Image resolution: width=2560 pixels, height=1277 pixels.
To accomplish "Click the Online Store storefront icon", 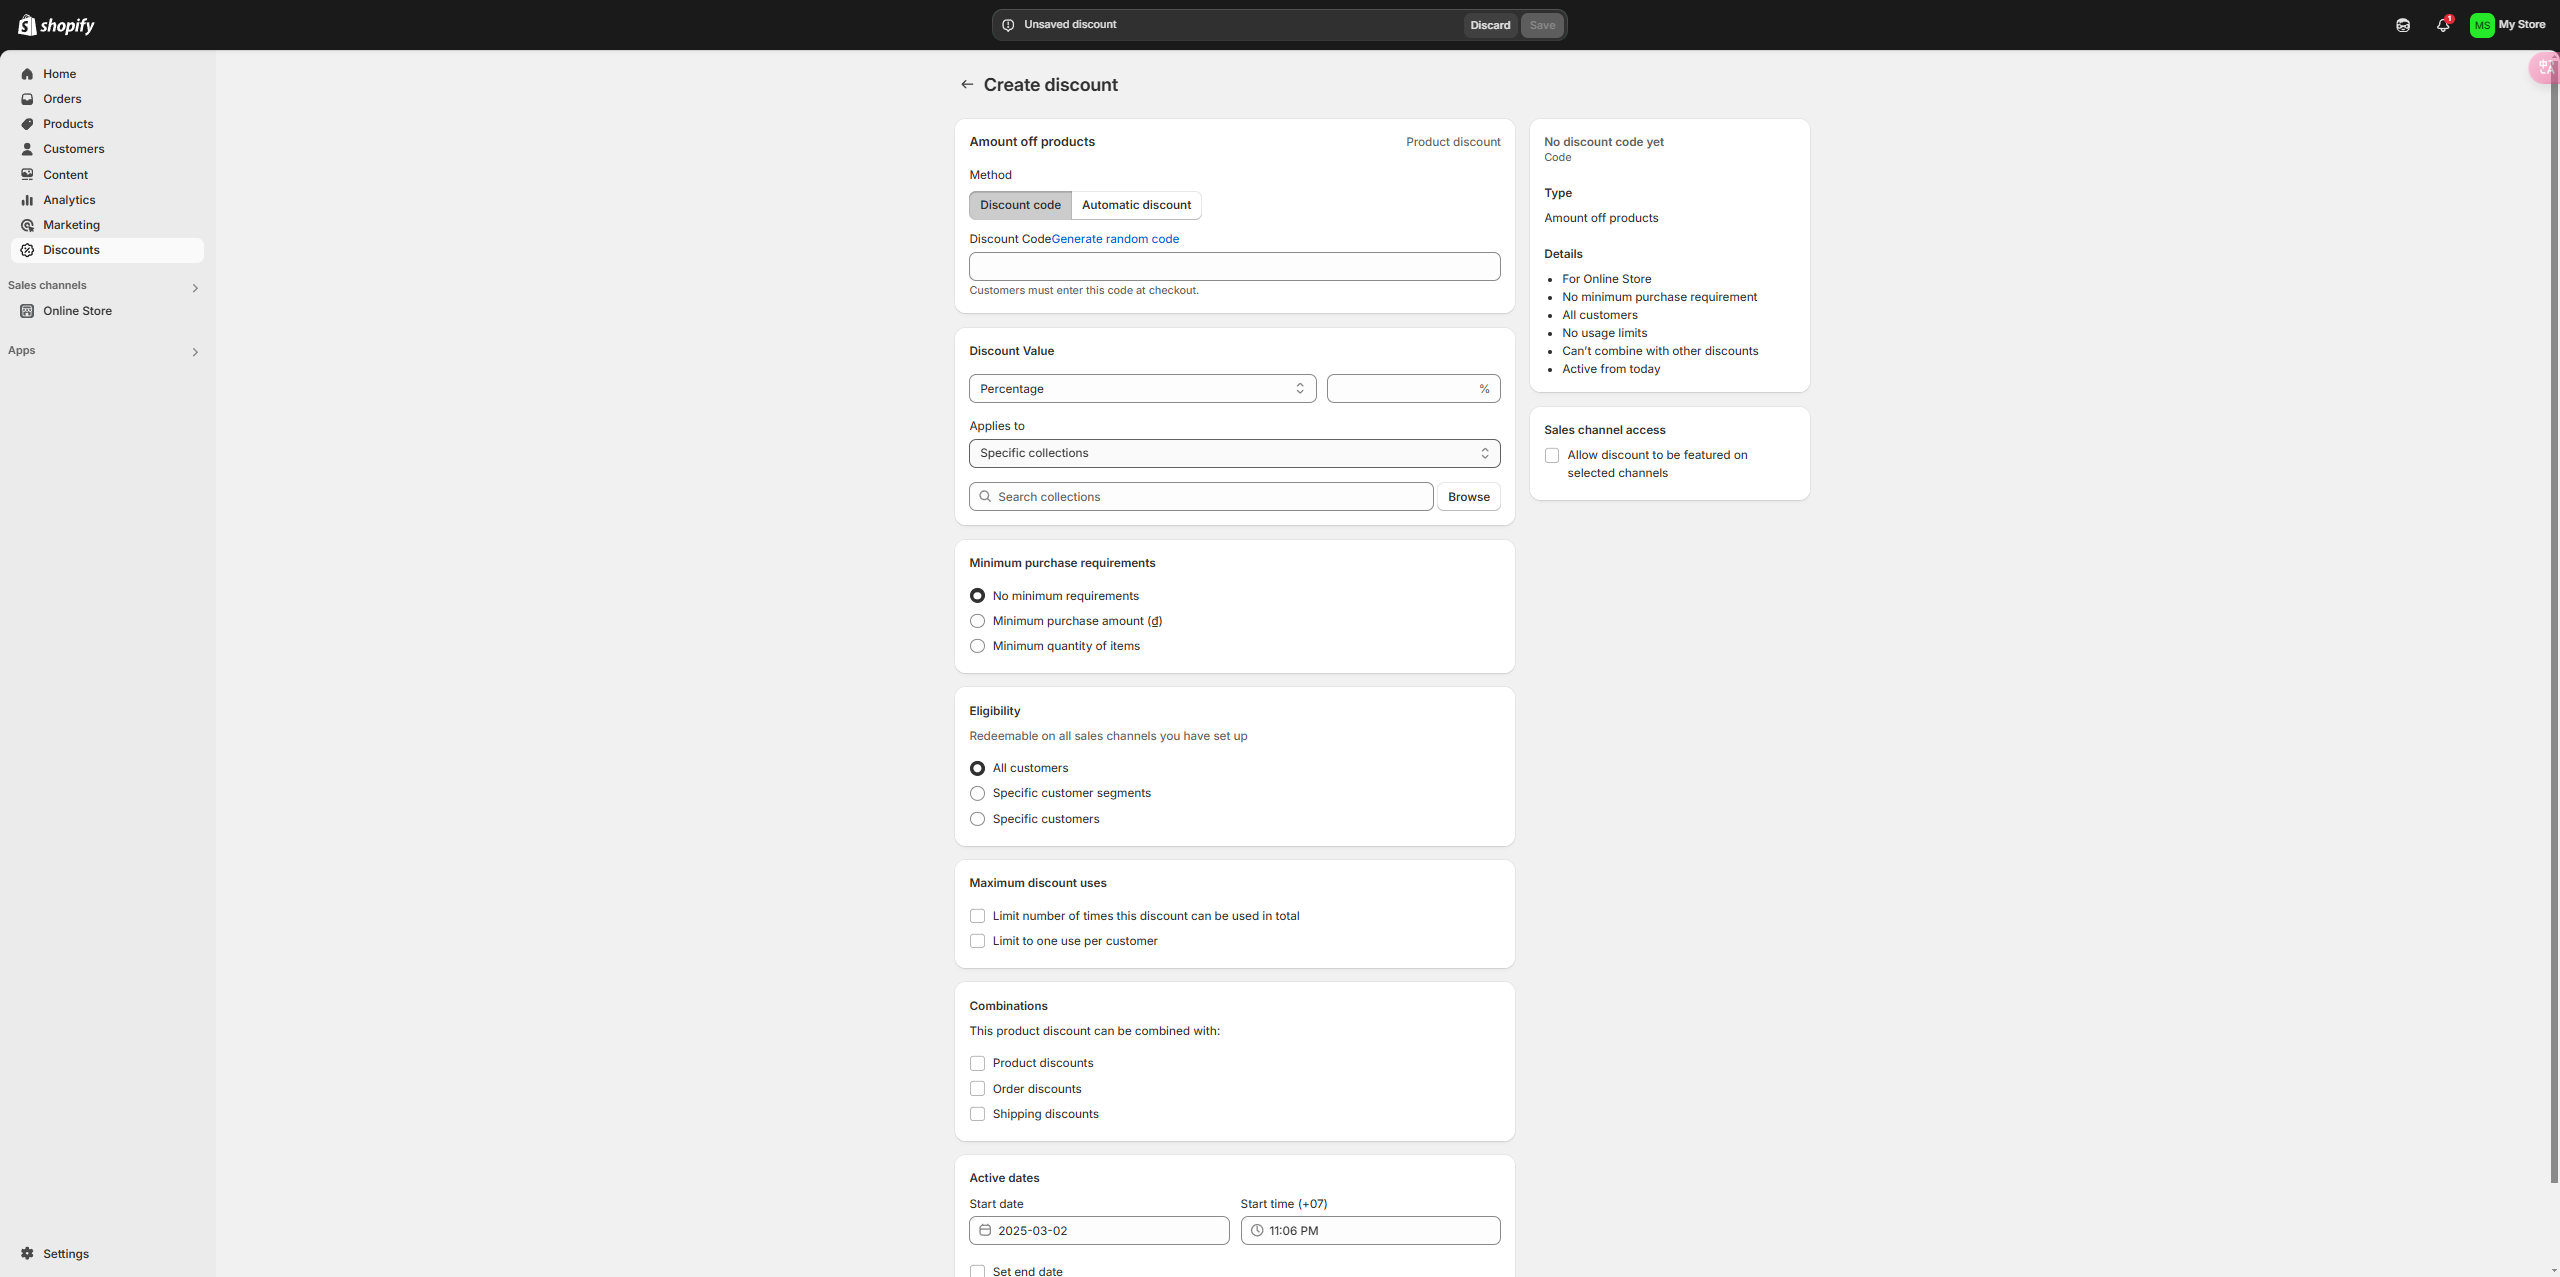I will (x=27, y=311).
